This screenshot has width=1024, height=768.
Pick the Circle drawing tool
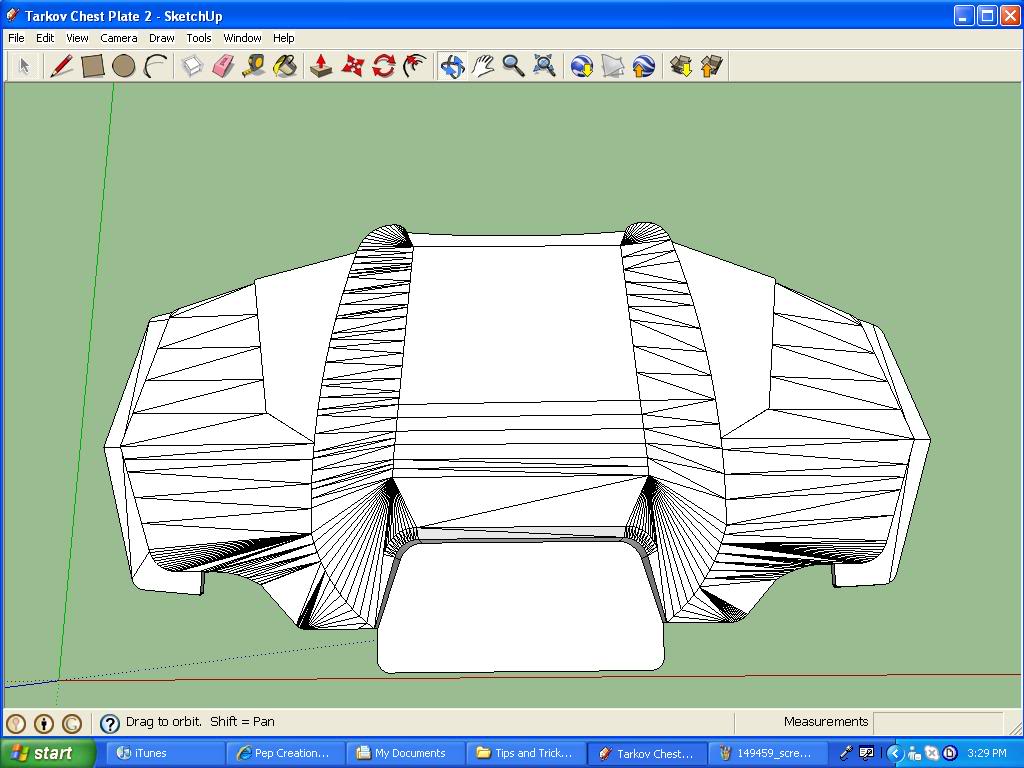pos(123,66)
